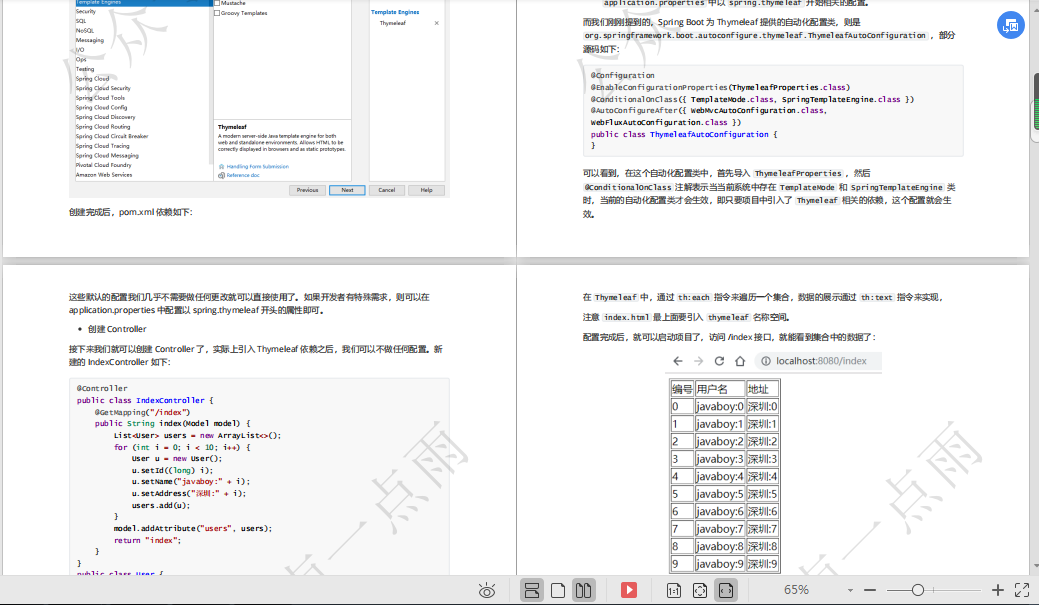Select Spring Cloud Circuit Breaker item
Viewport: 1039px width, 605px height.
pyautogui.click(x=112, y=136)
